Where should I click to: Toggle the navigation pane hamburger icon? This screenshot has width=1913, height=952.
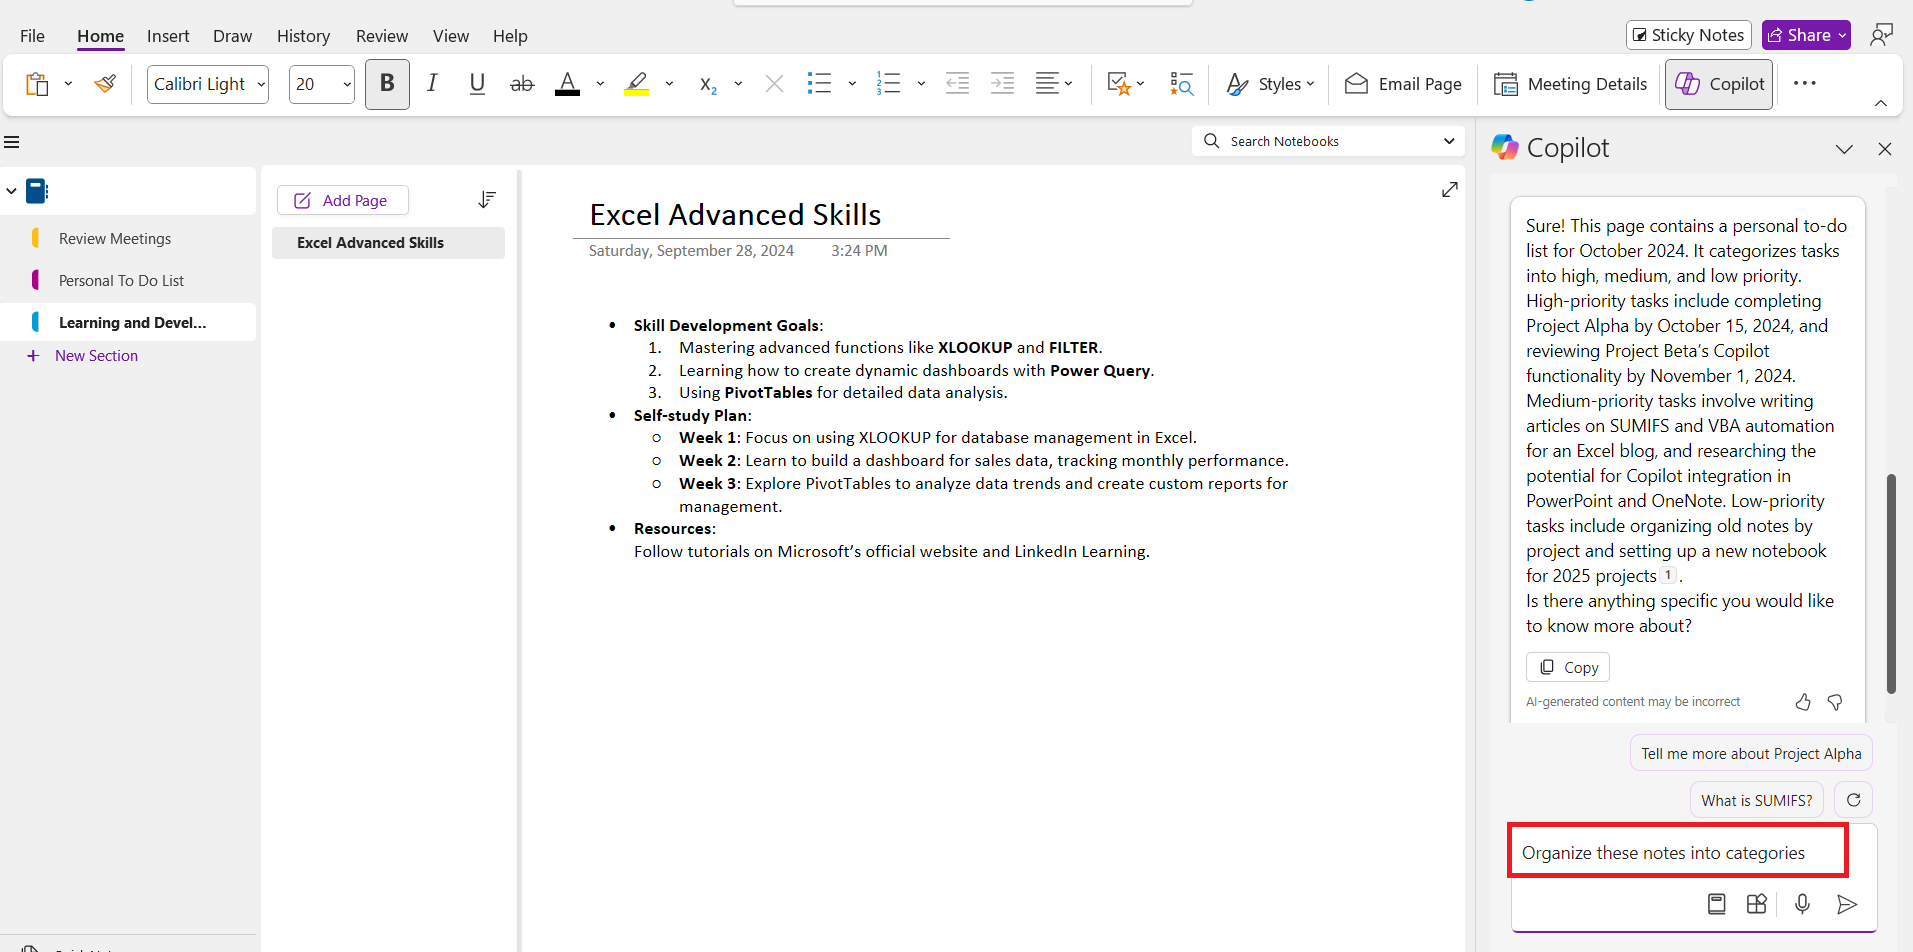coord(12,142)
